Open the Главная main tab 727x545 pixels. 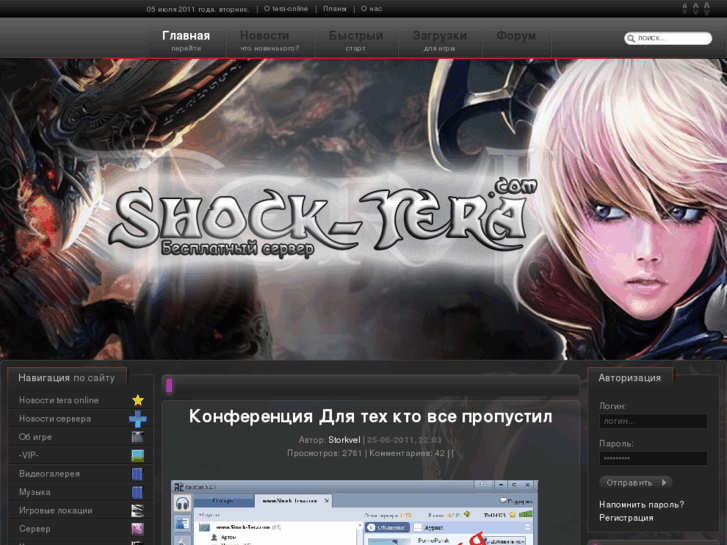186,41
